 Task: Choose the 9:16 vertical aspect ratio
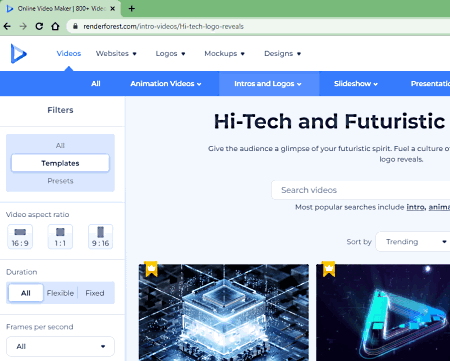pos(101,237)
